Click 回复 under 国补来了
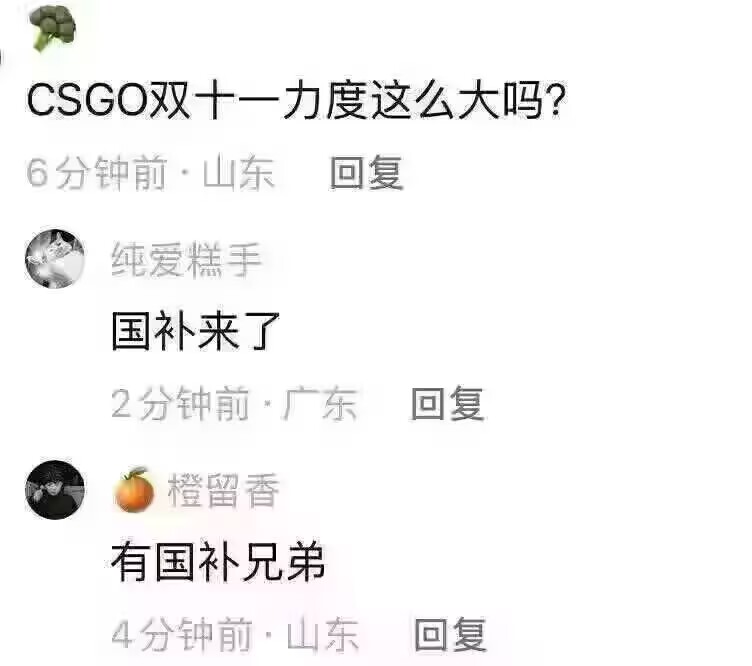This screenshot has width=752, height=666. coord(447,403)
